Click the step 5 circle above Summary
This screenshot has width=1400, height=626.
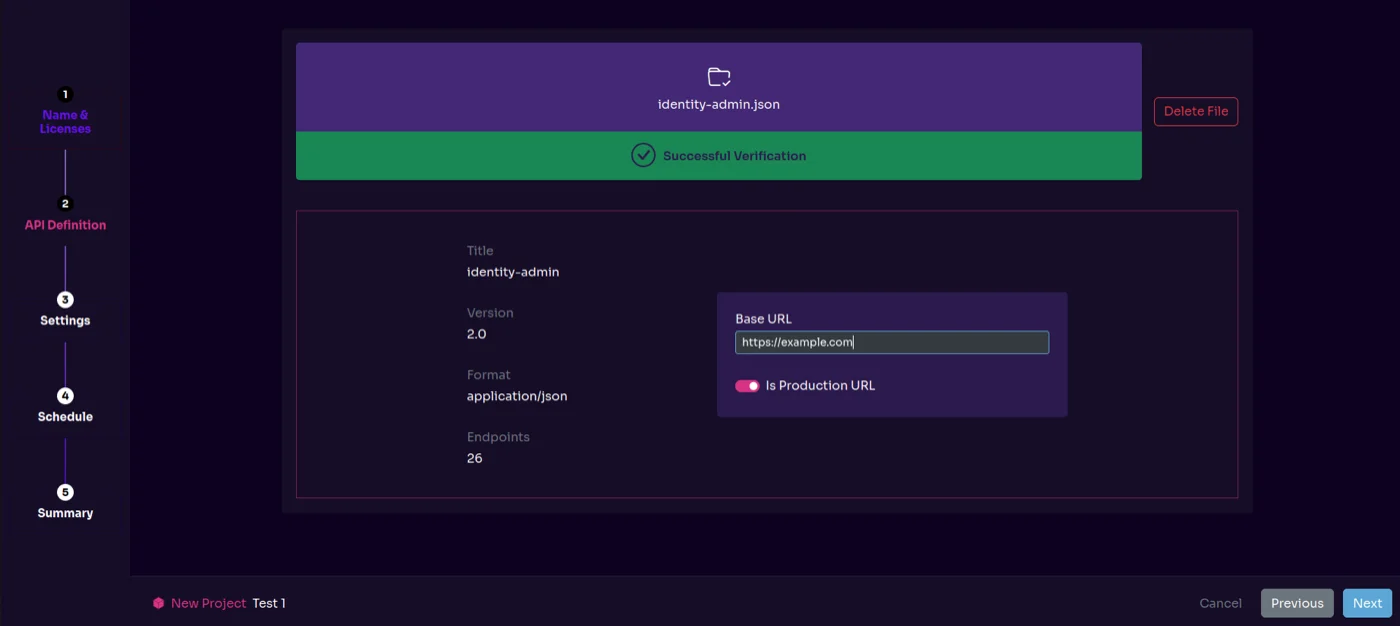[64, 491]
